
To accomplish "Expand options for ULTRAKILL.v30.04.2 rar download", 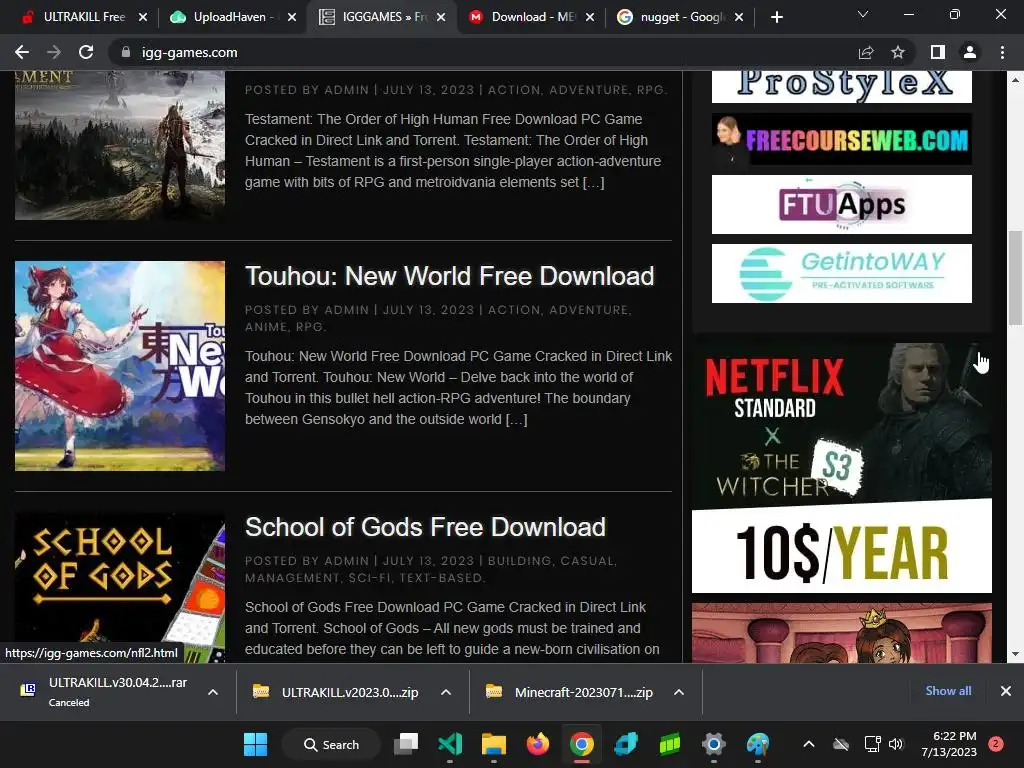I will click(213, 692).
